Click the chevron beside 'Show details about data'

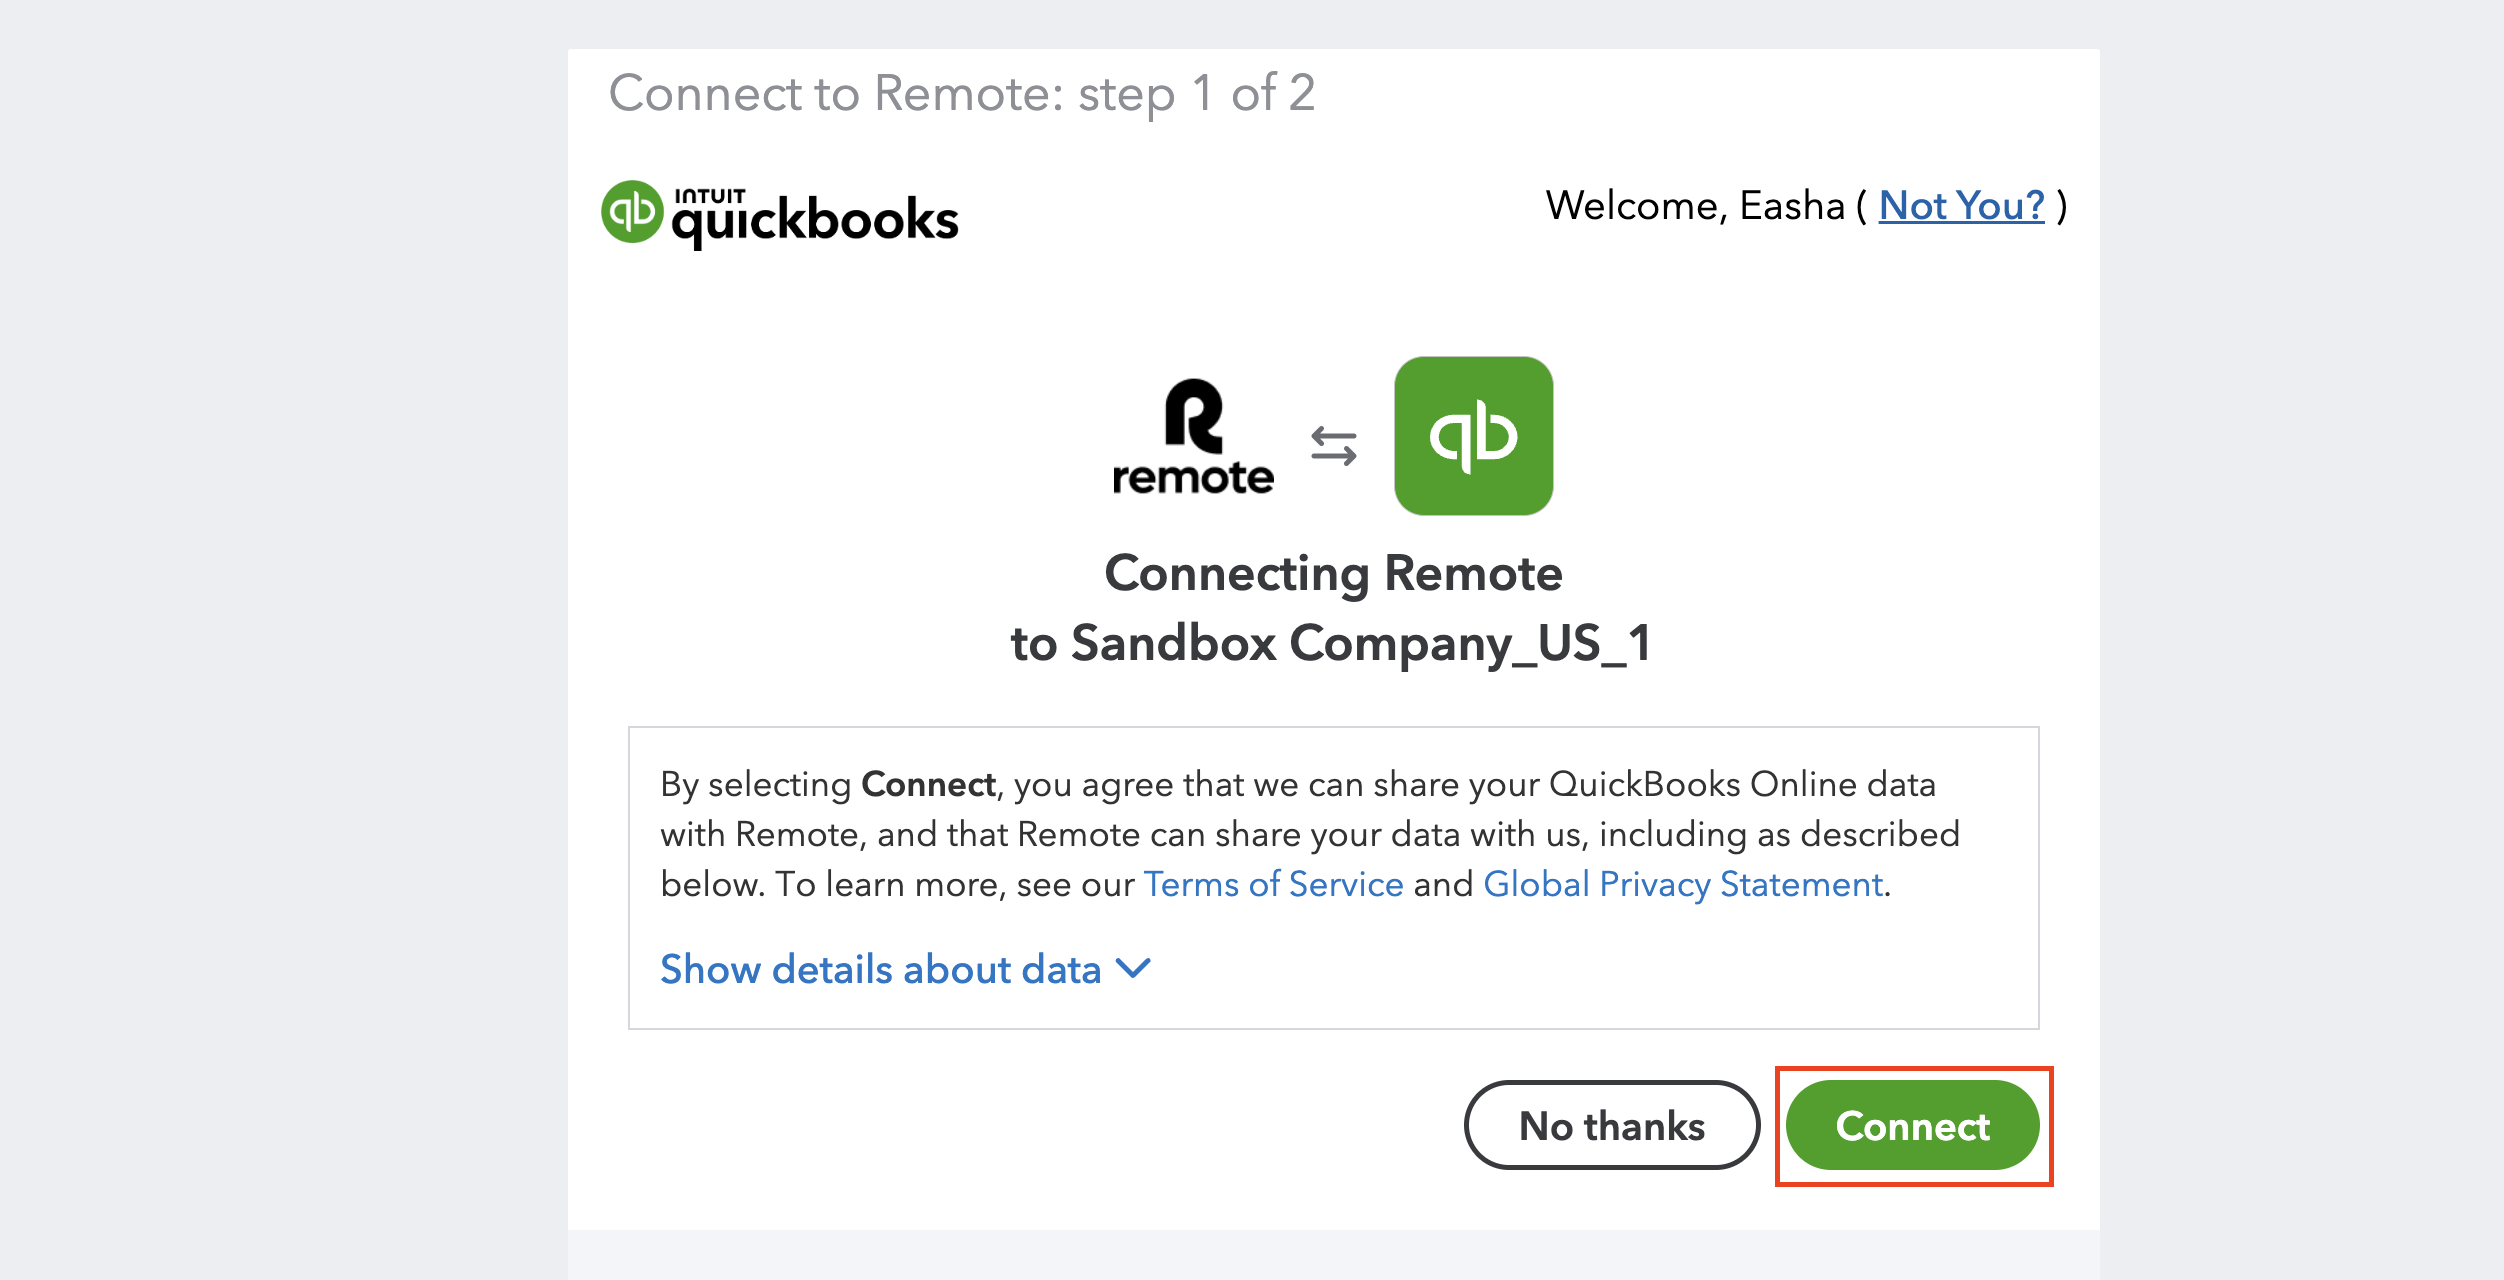pos(1134,968)
